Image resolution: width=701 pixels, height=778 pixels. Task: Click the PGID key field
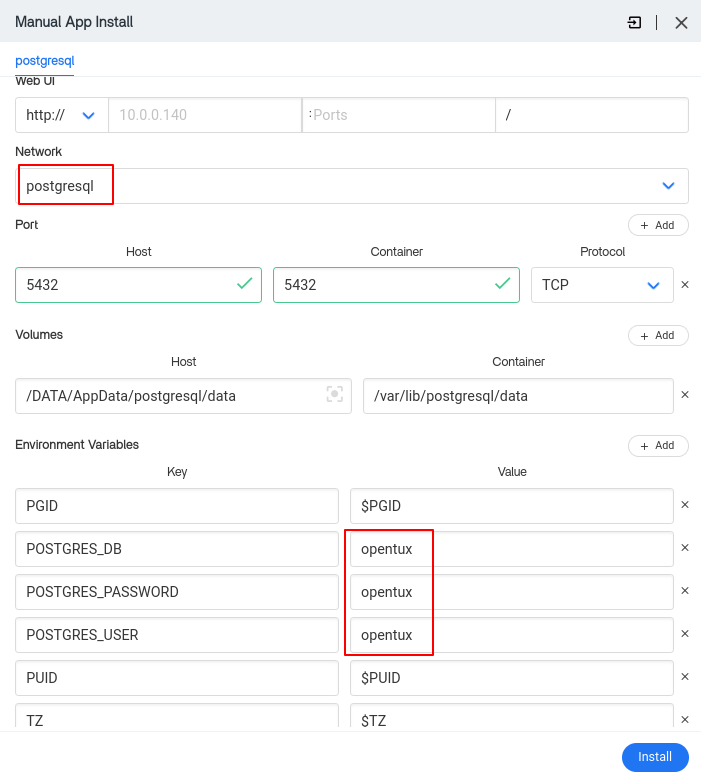[x=177, y=506]
